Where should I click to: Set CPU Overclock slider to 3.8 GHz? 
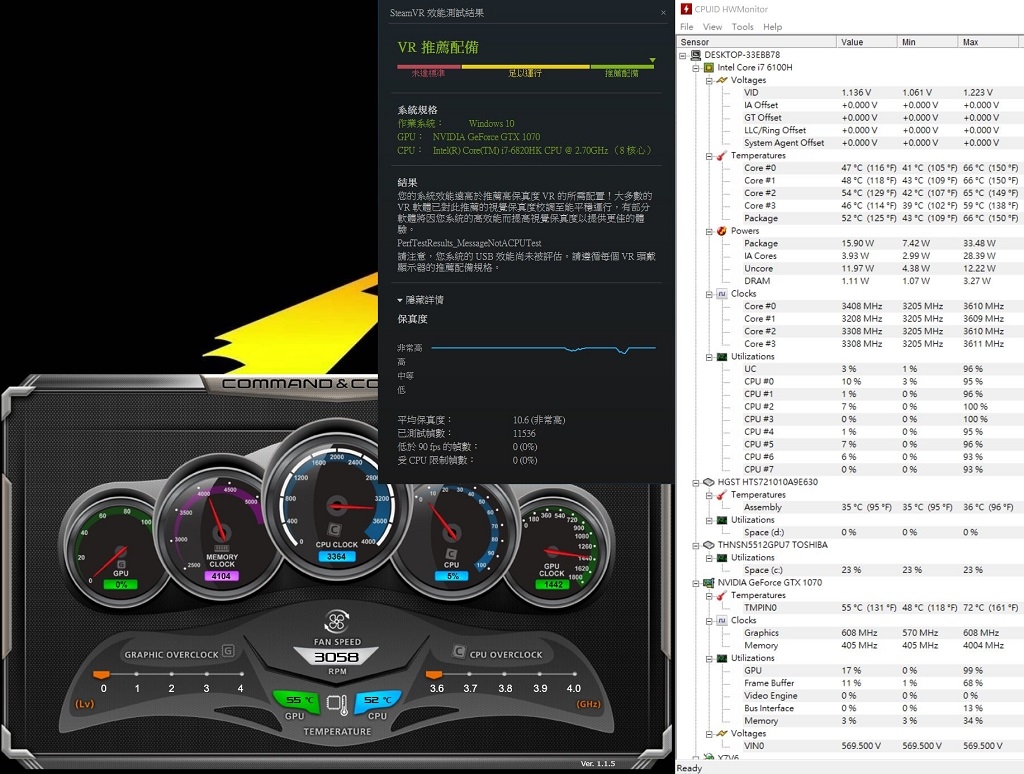coord(505,674)
